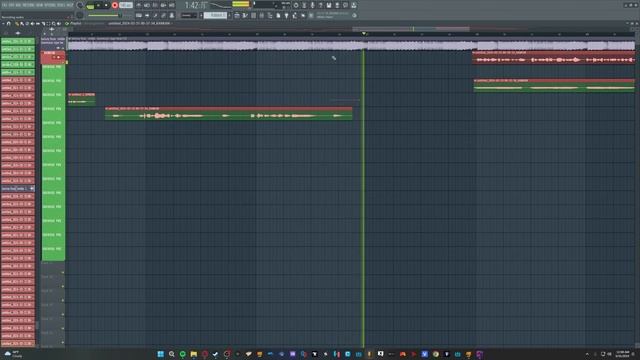640x360 pixels.
Task: Click the taskbar clock
Action: 622,354
